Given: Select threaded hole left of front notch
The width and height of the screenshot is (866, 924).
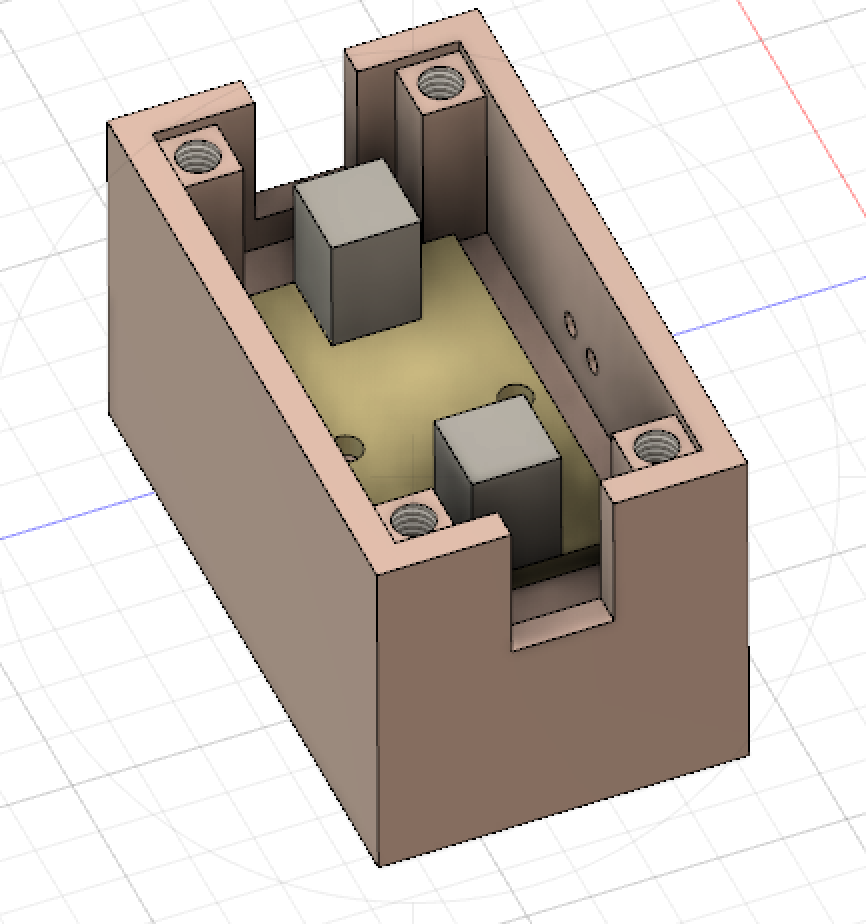Looking at the screenshot, I should click(414, 520).
